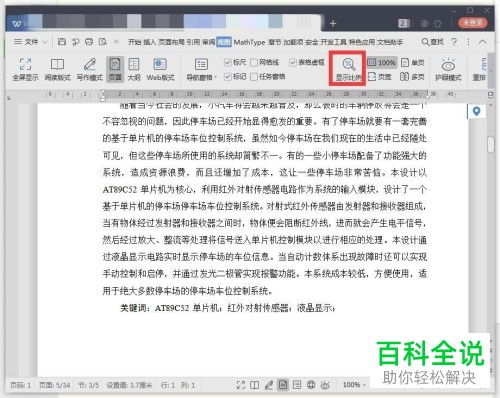Screen dimensions: 500x398
Task: Click status bar web layout globe icon
Action: tap(311, 385)
